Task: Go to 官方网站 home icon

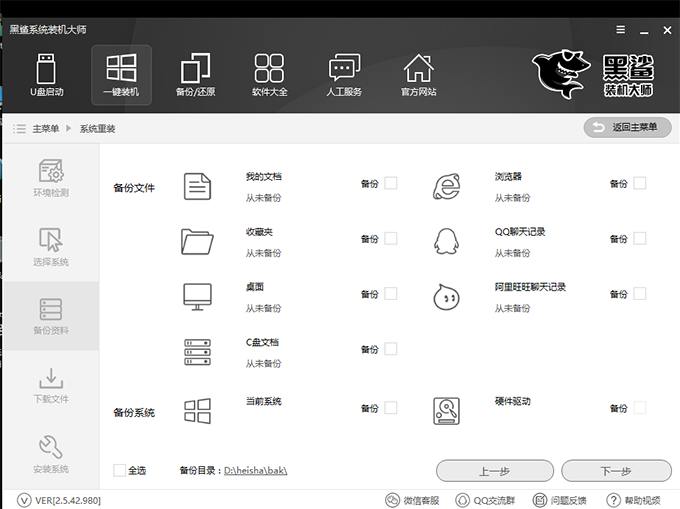Action: [x=418, y=75]
